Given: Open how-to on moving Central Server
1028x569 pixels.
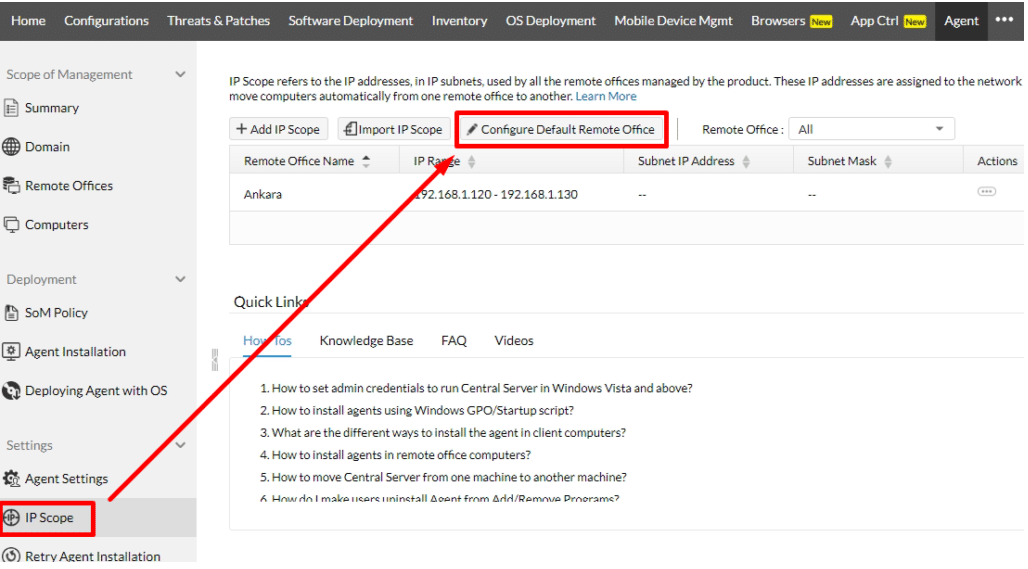Looking at the screenshot, I should coord(449,477).
